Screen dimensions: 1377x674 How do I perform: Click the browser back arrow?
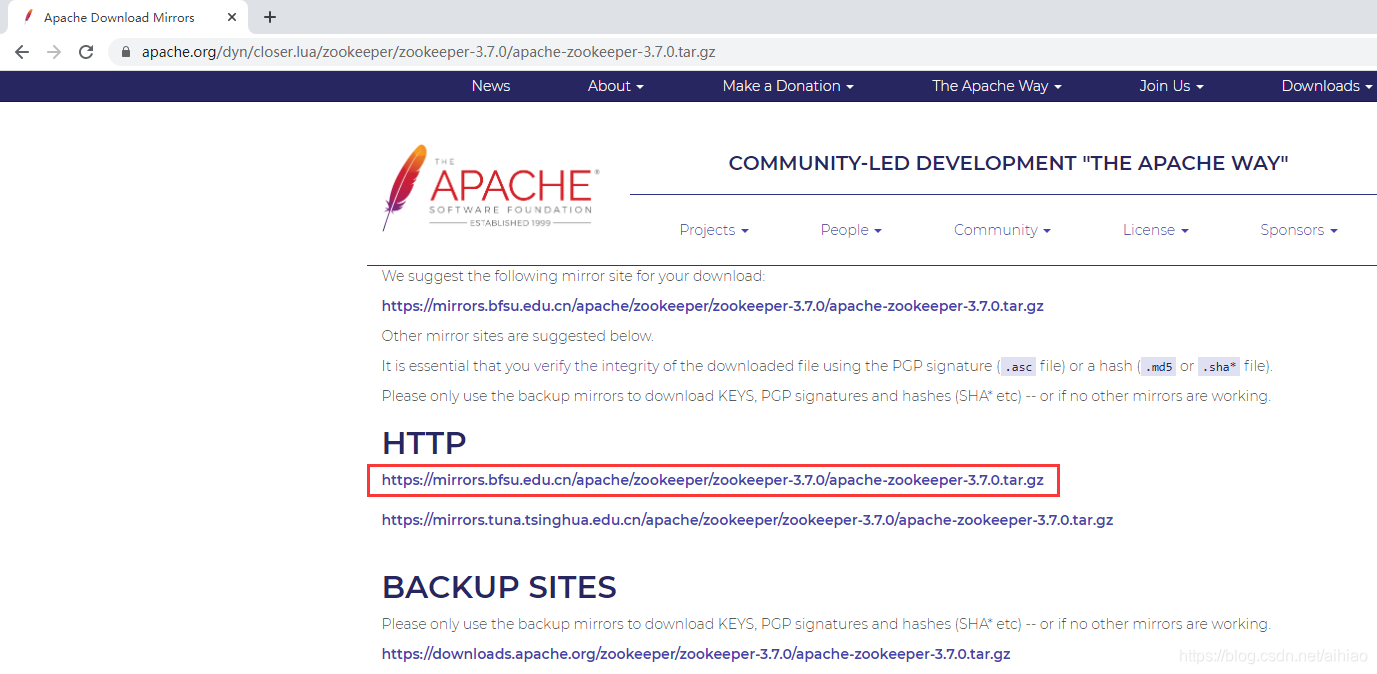(x=22, y=52)
